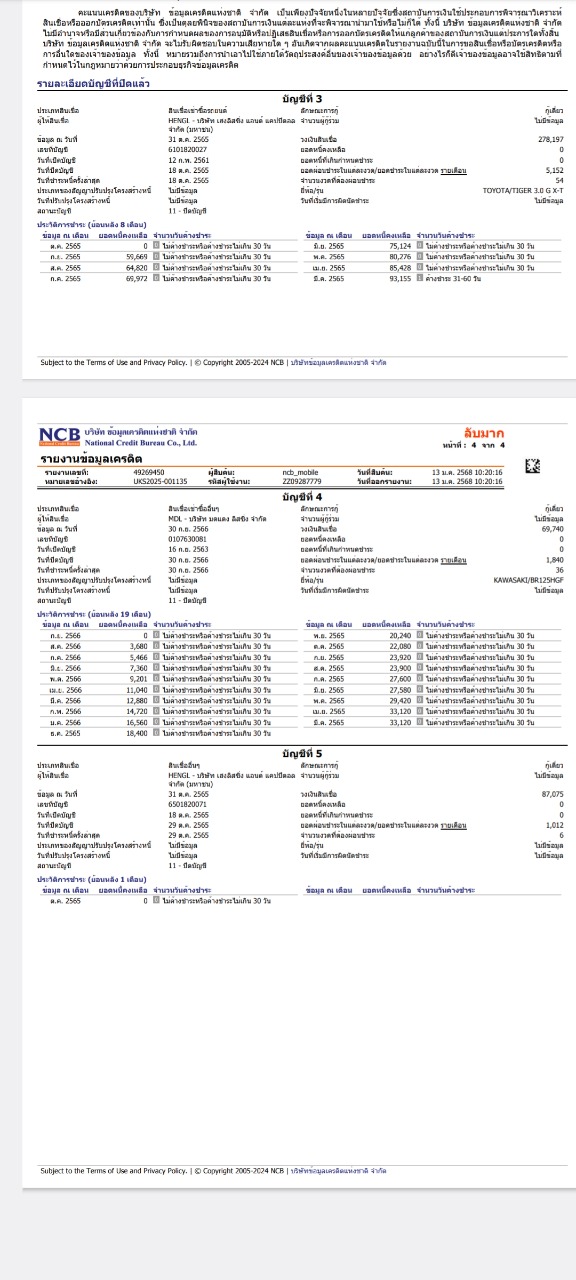
Task: Click status square beside 14,720 balance
Action: [156, 711]
